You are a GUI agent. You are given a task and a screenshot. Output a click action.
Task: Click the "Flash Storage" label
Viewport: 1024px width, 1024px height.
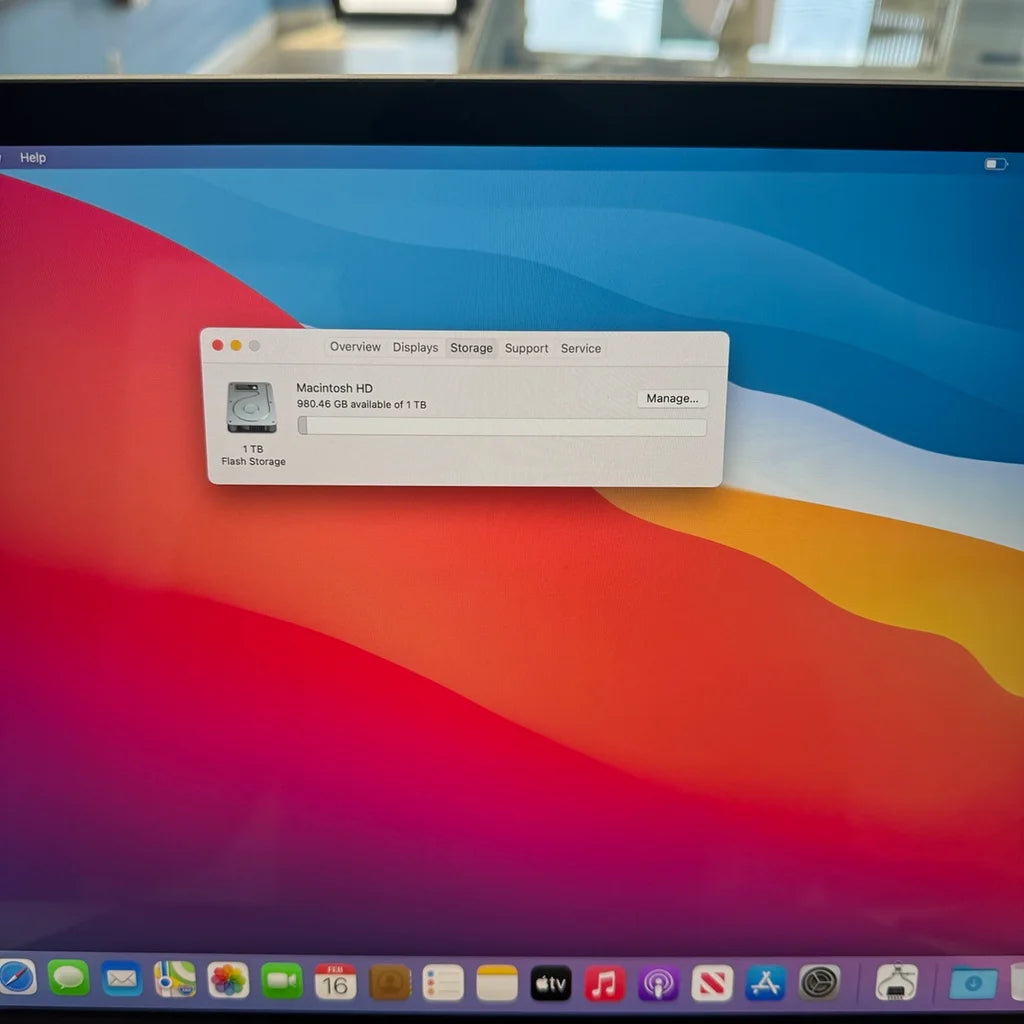click(x=253, y=461)
